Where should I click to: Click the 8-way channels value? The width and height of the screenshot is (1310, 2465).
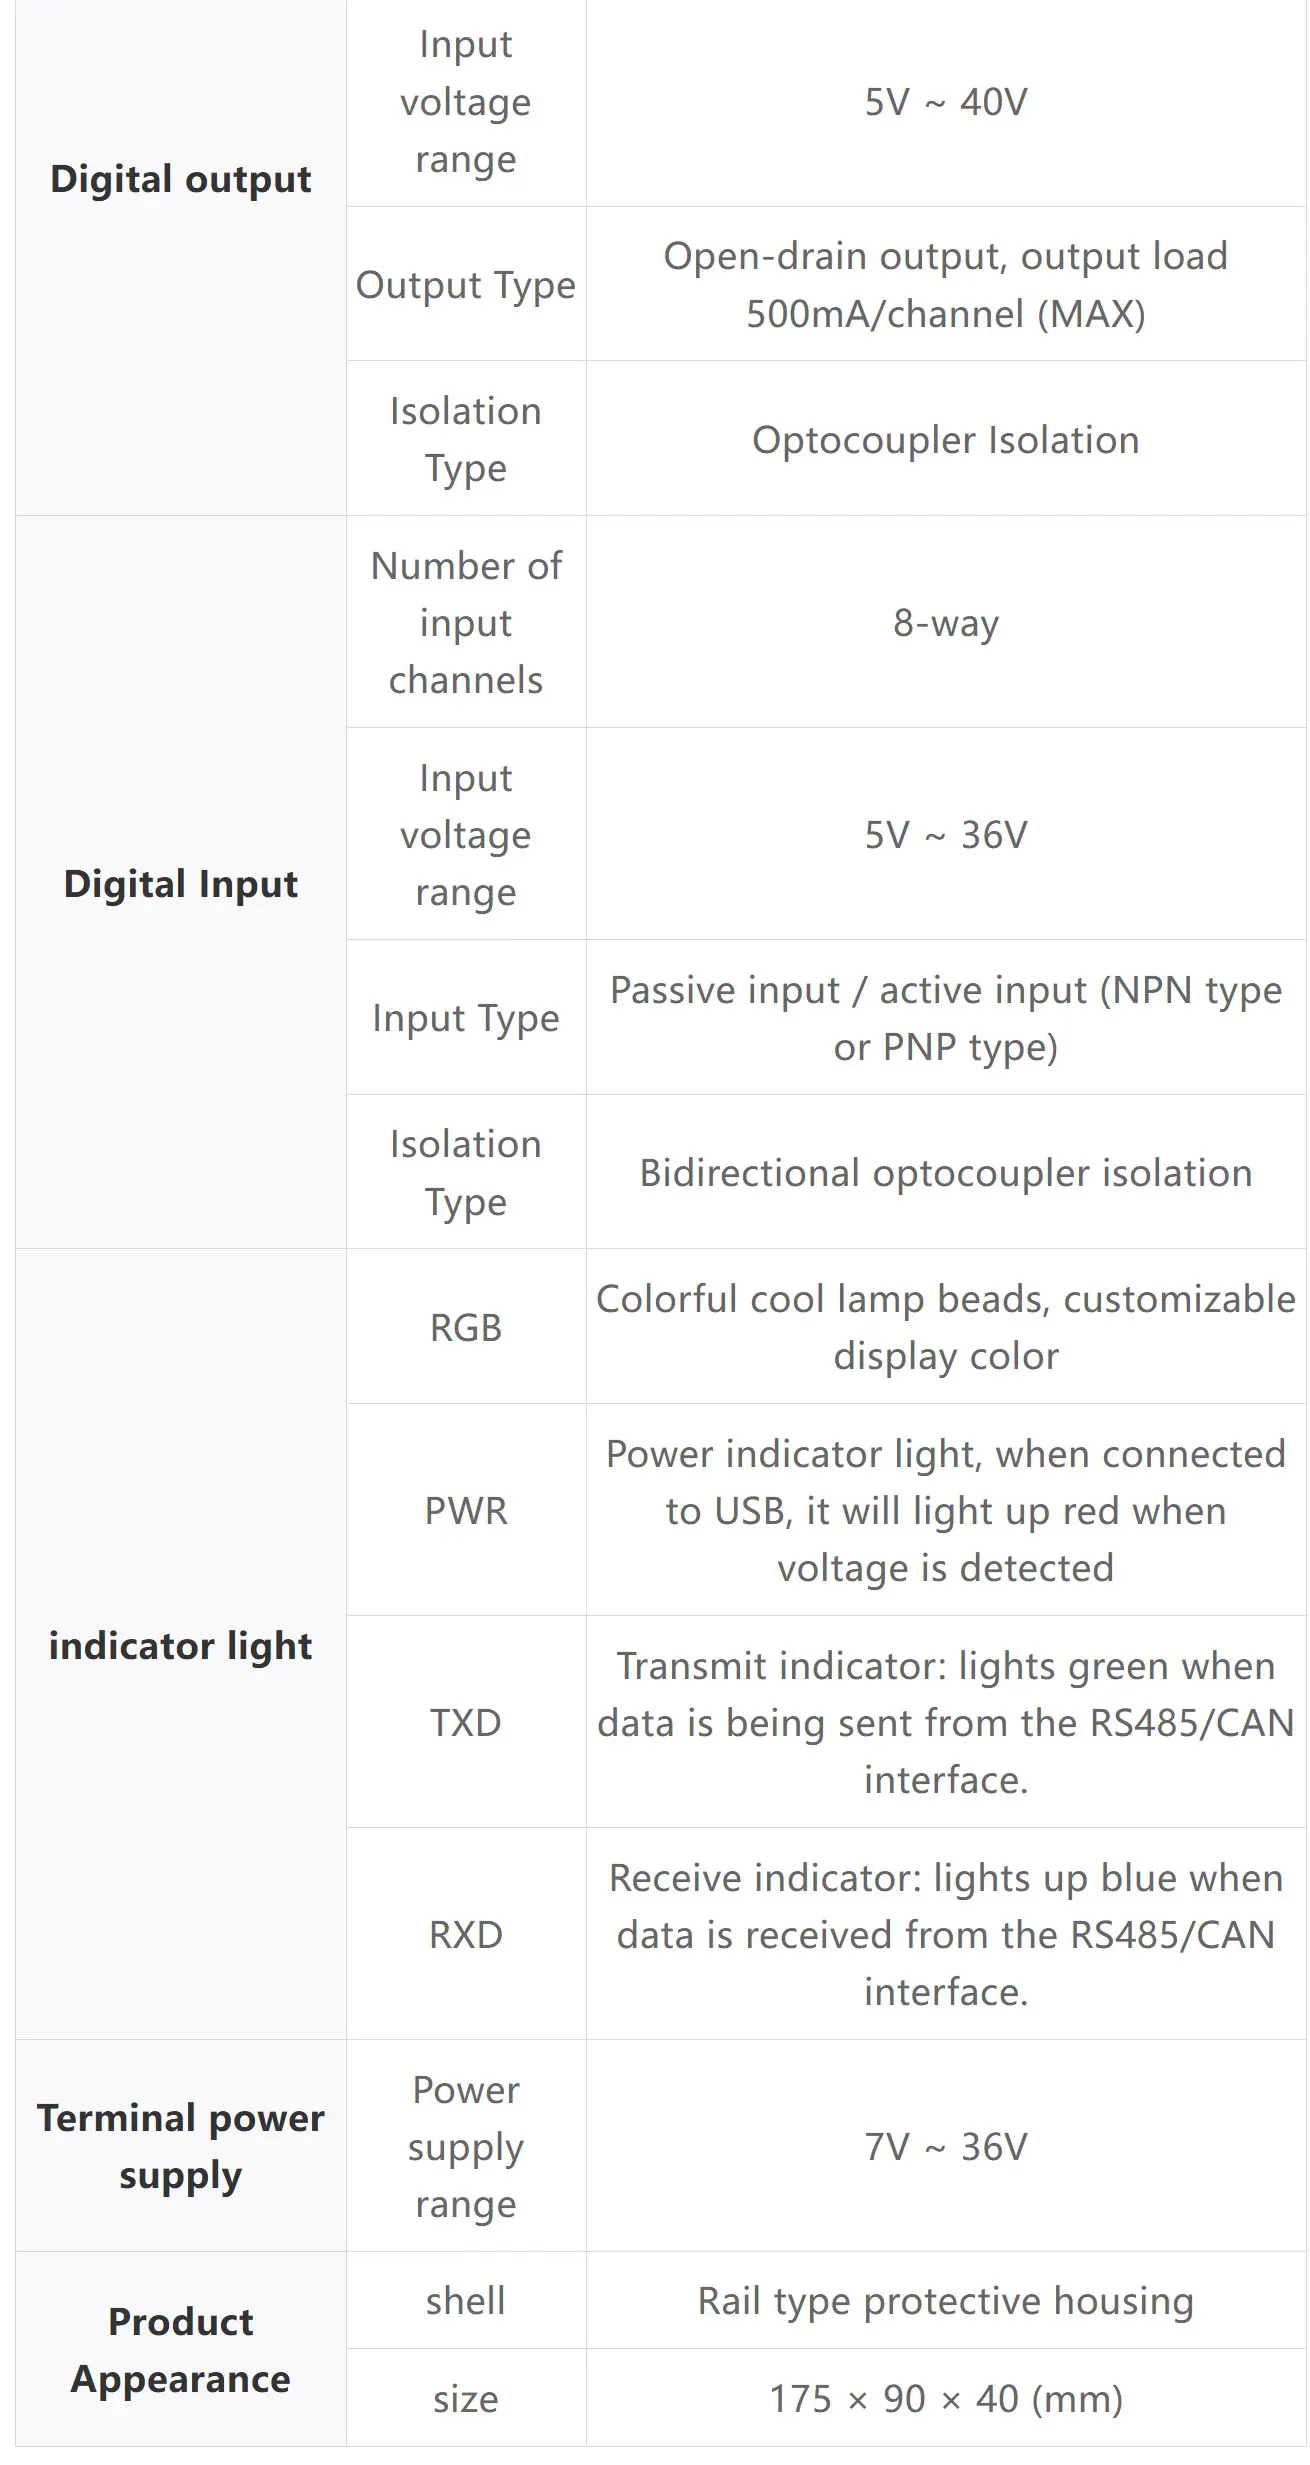(946, 623)
